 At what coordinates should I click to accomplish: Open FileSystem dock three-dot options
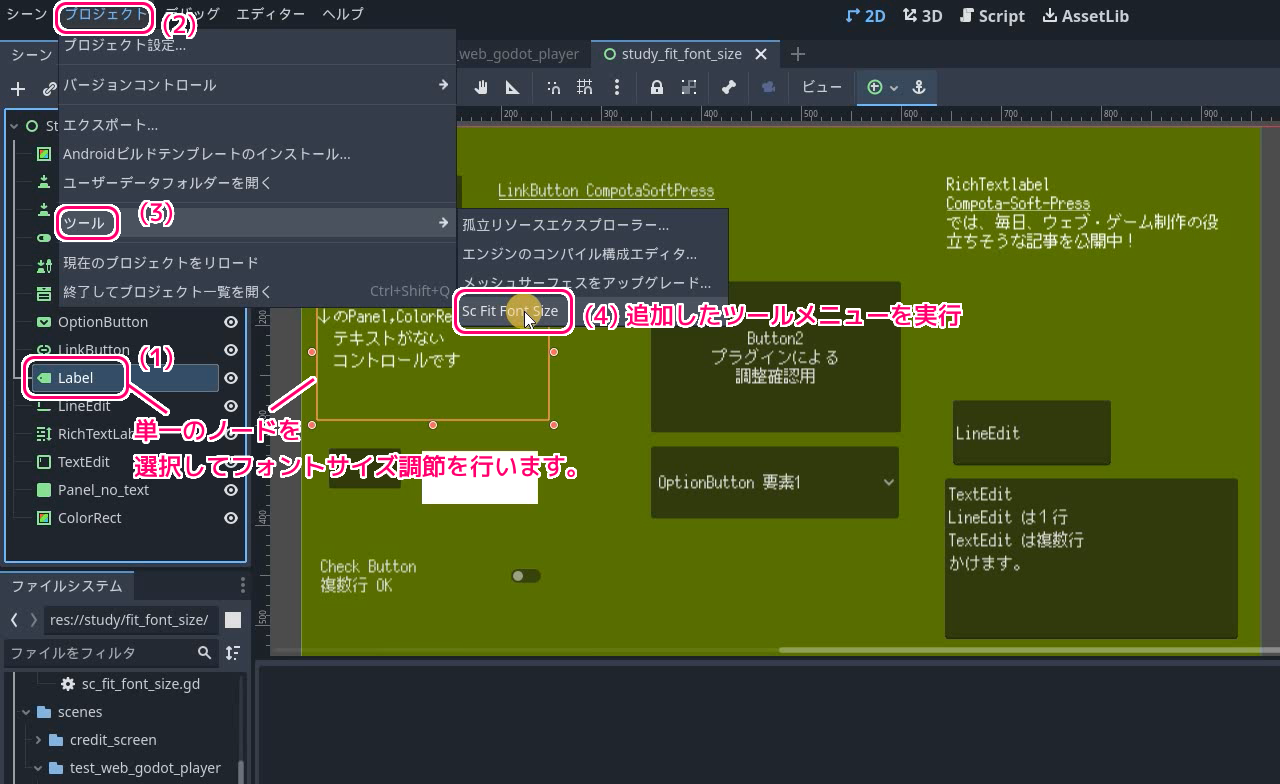click(x=242, y=585)
